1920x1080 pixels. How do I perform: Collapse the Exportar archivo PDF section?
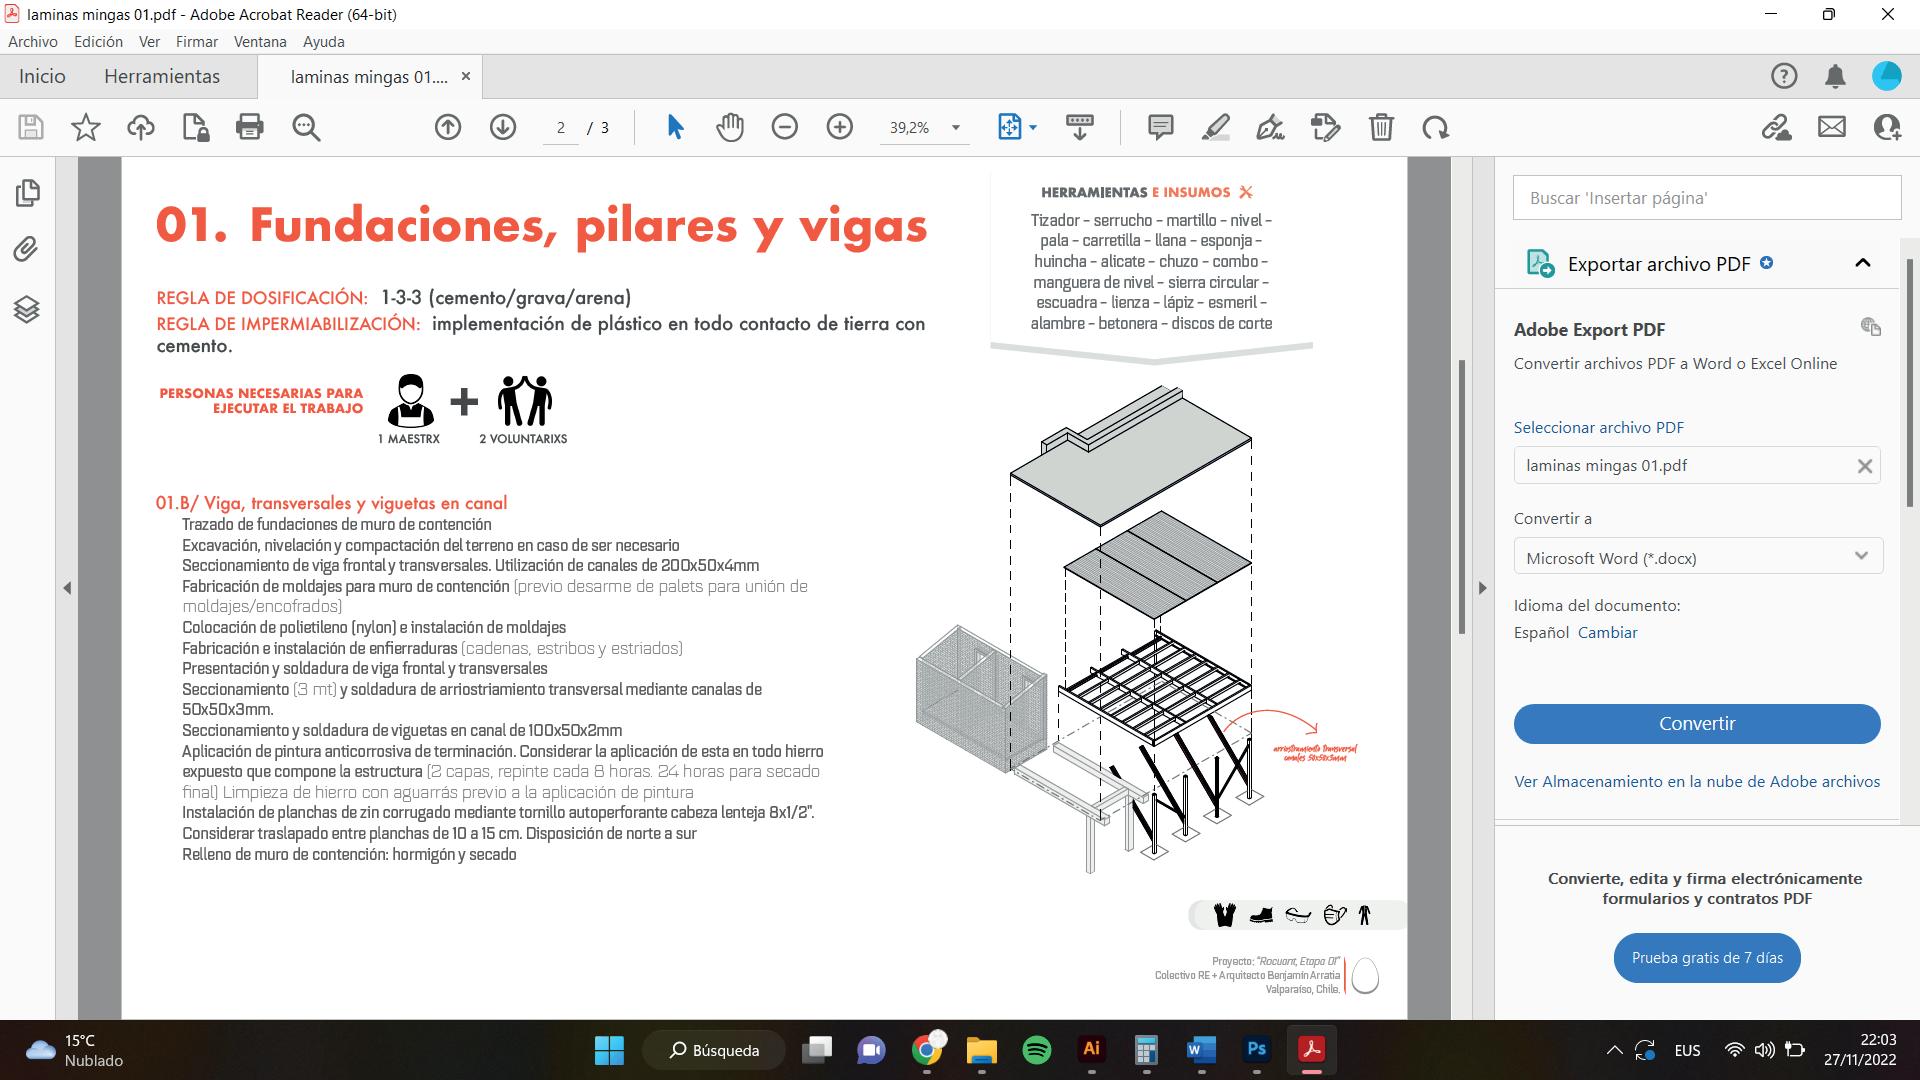pyautogui.click(x=1862, y=263)
